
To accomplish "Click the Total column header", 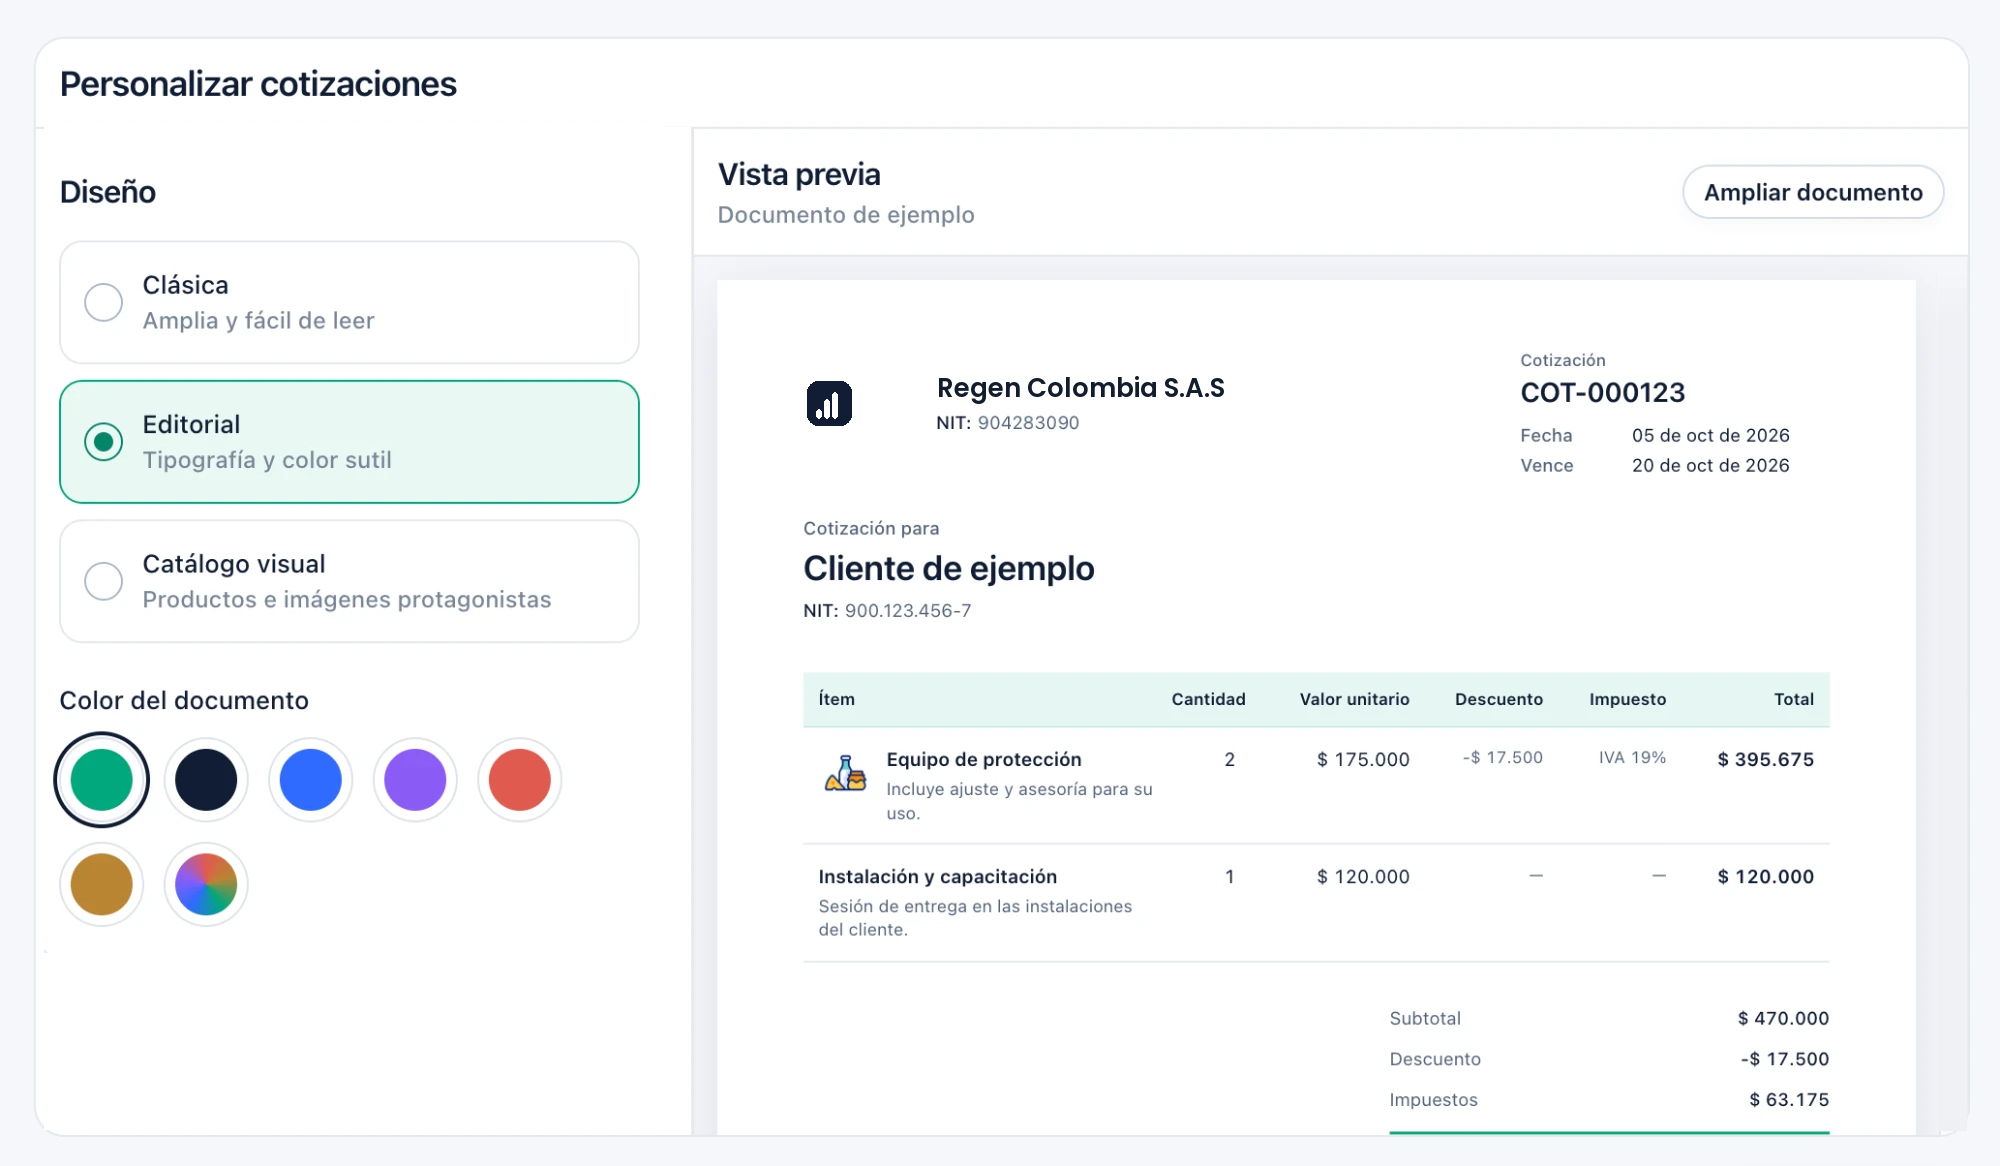I will pos(1793,699).
